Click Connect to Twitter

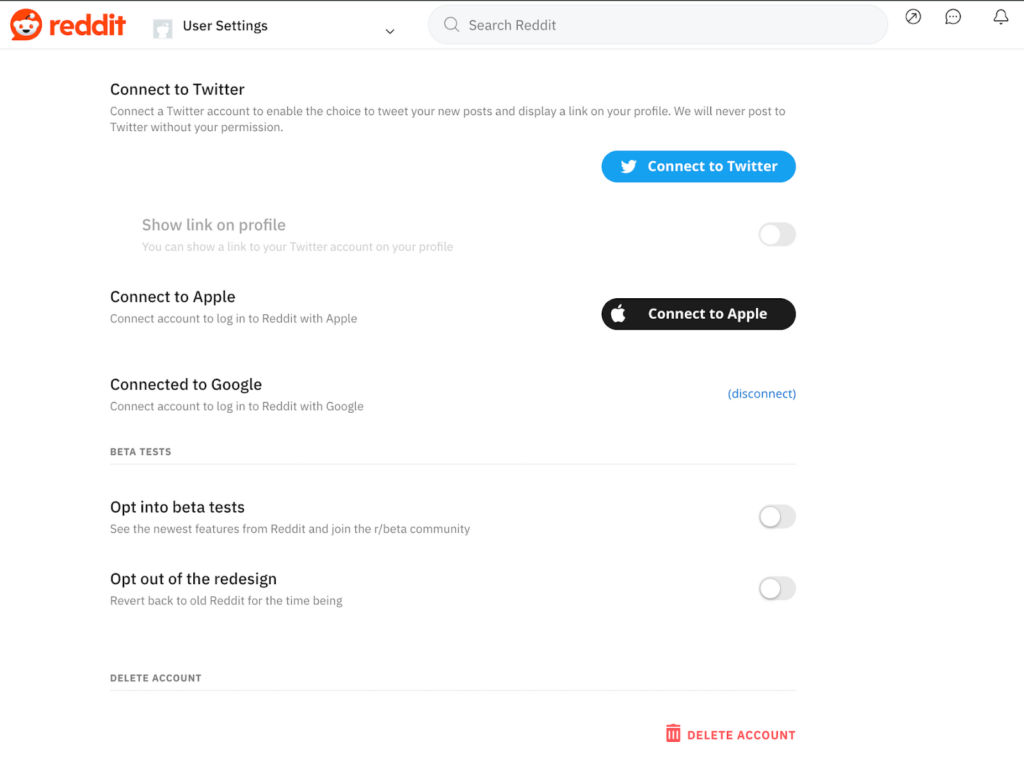click(698, 166)
